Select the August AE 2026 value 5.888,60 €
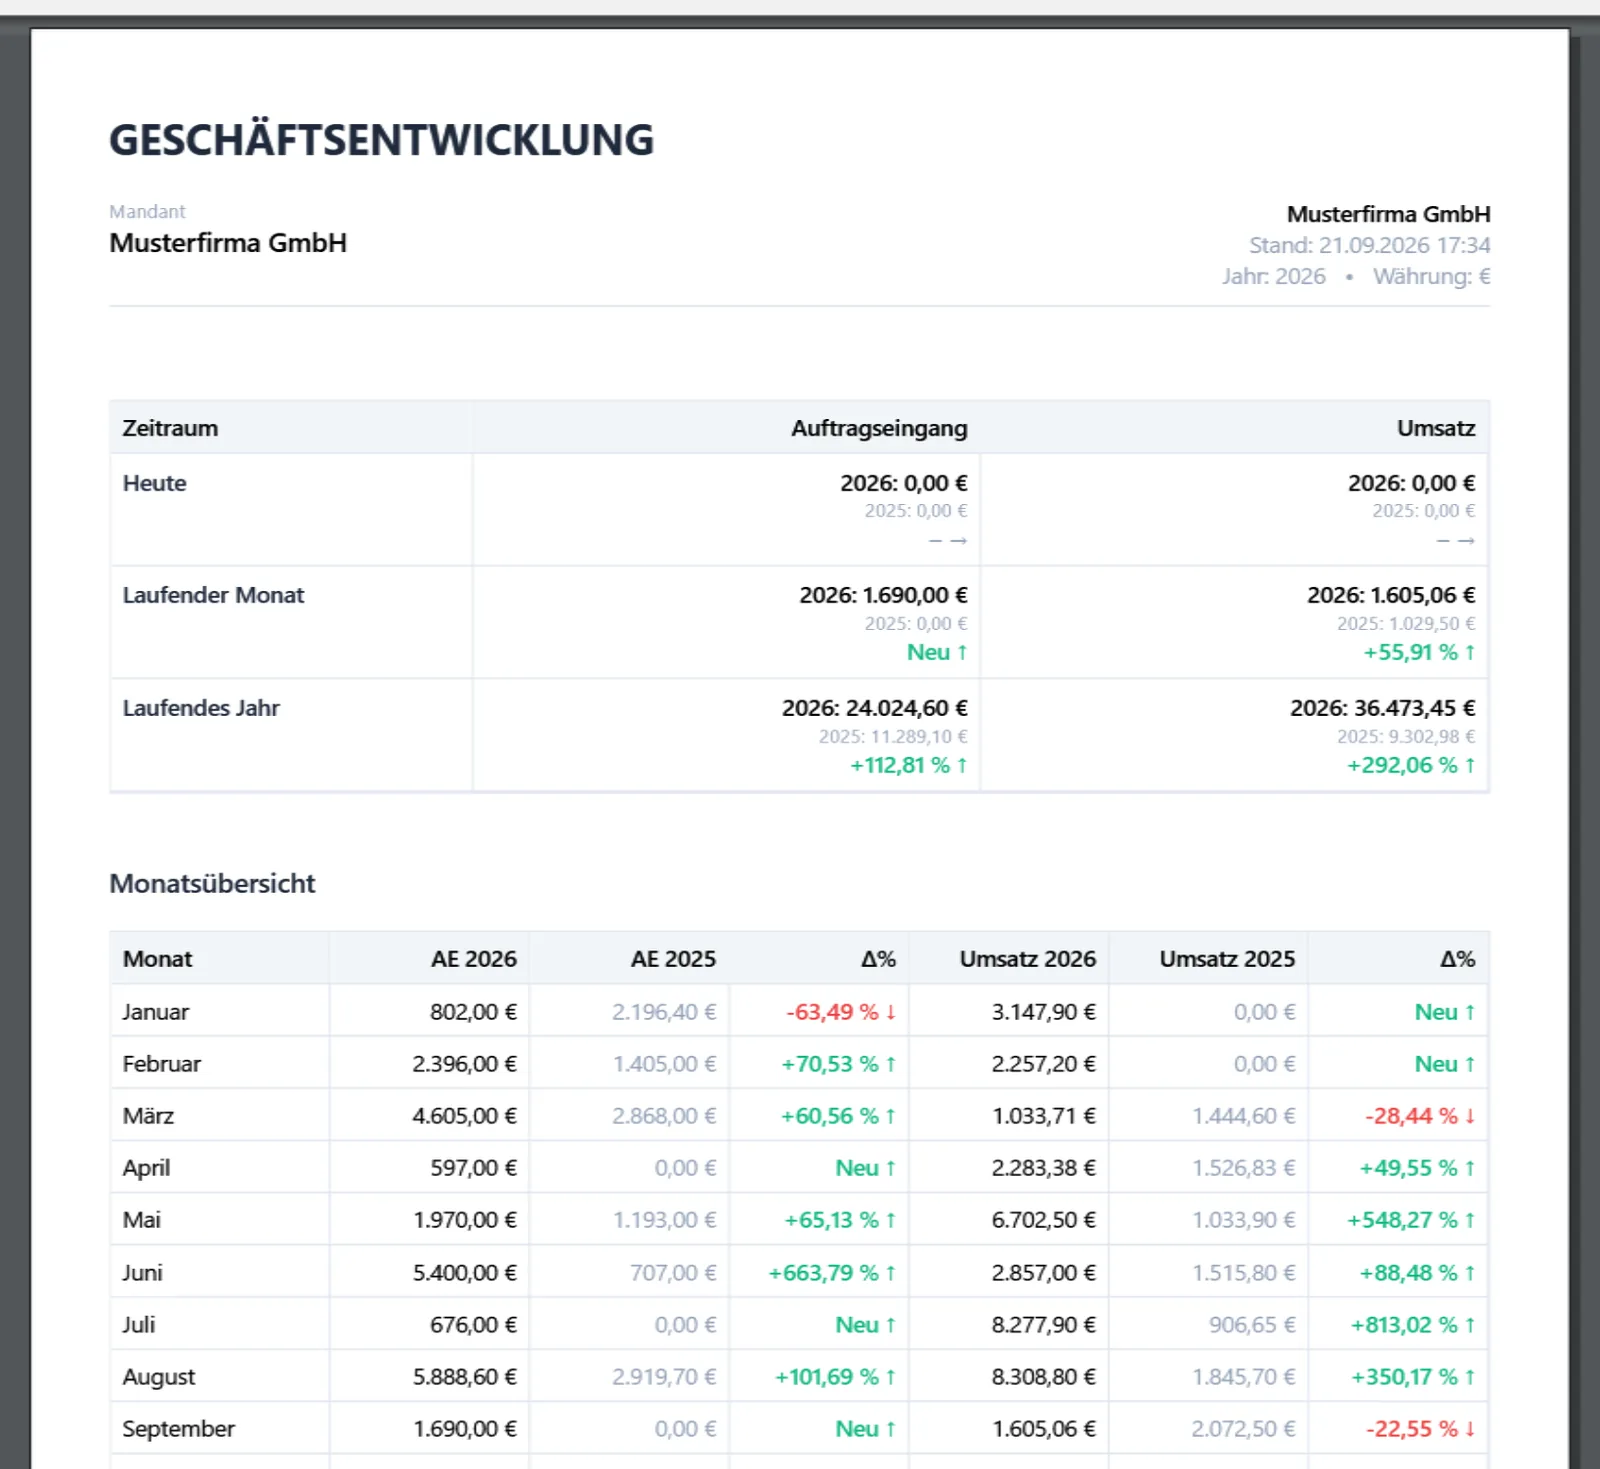This screenshot has width=1600, height=1469. [x=464, y=1377]
